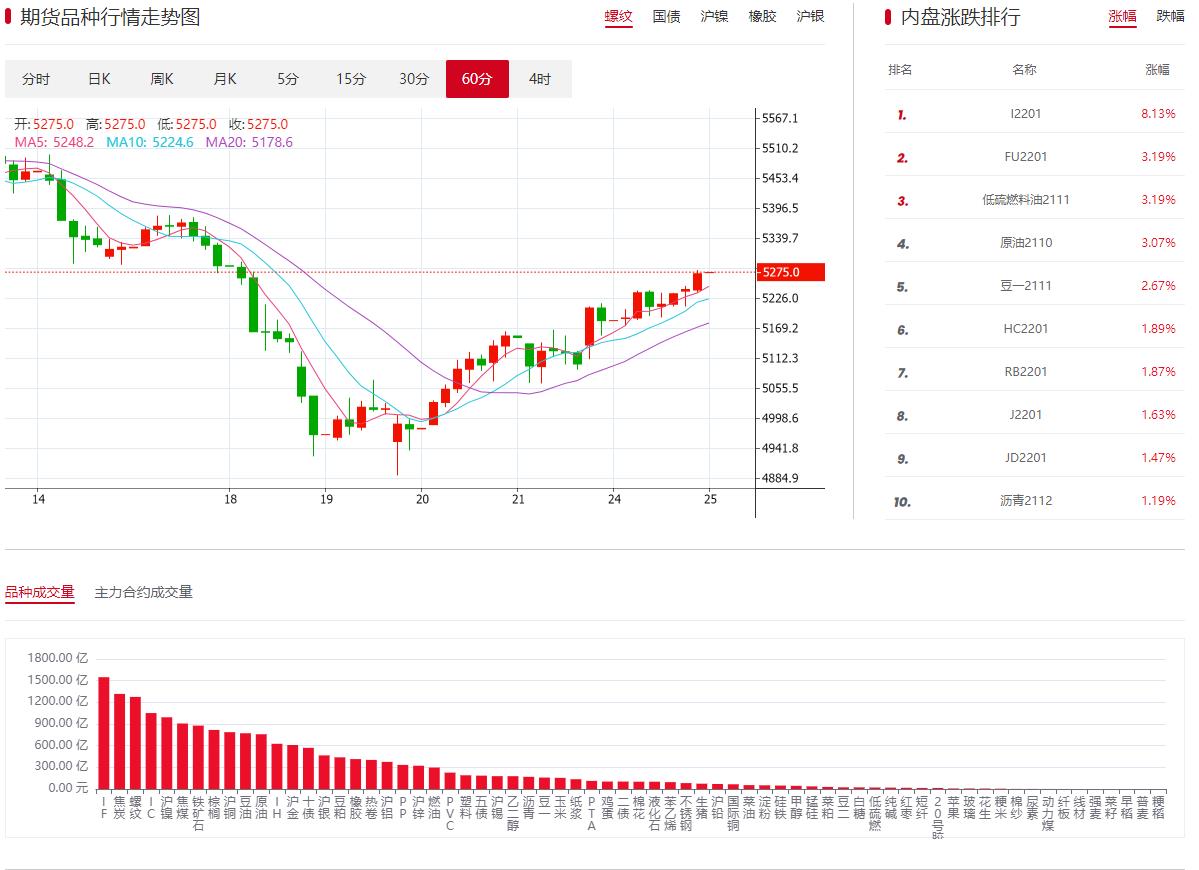Show 国债 futures chart
The width and height of the screenshot is (1199, 870).
coord(666,16)
